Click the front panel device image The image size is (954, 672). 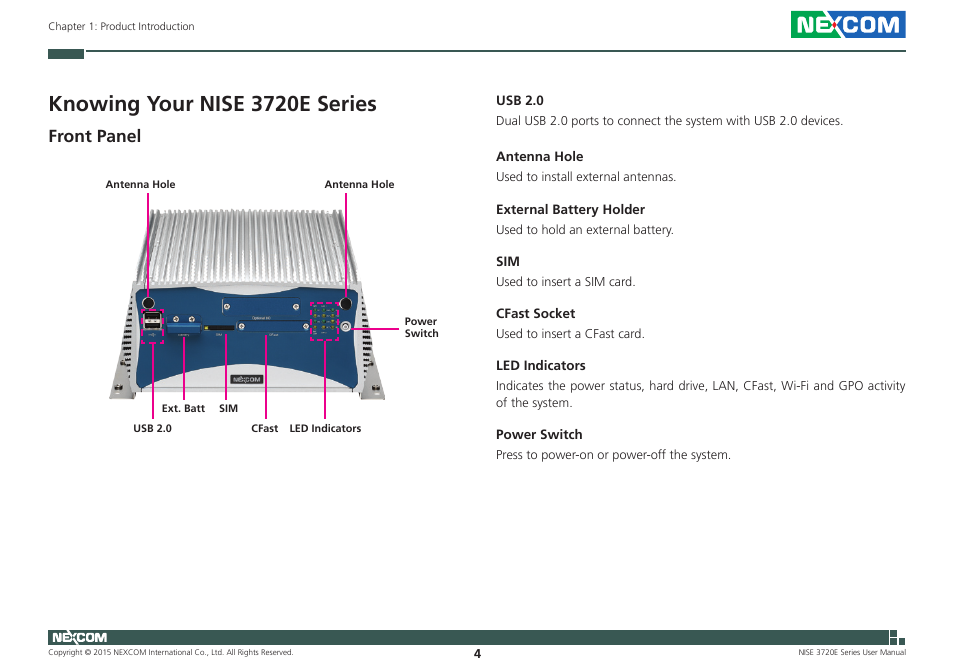coord(246,305)
